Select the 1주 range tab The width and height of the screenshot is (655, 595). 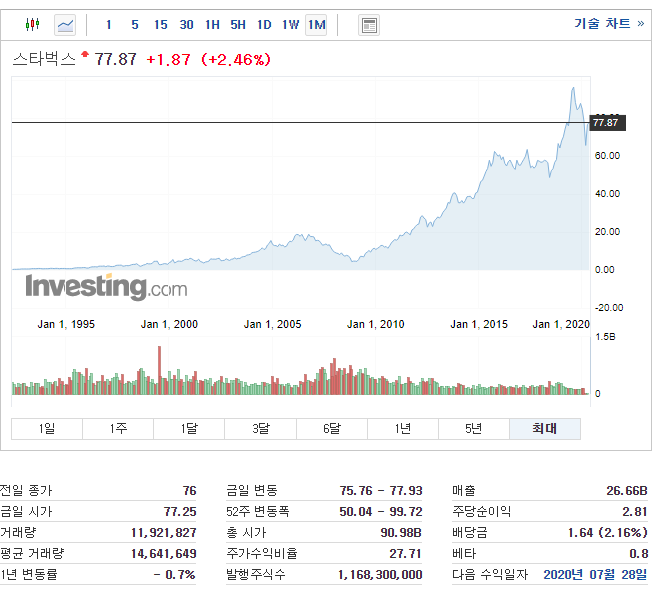[x=118, y=429]
